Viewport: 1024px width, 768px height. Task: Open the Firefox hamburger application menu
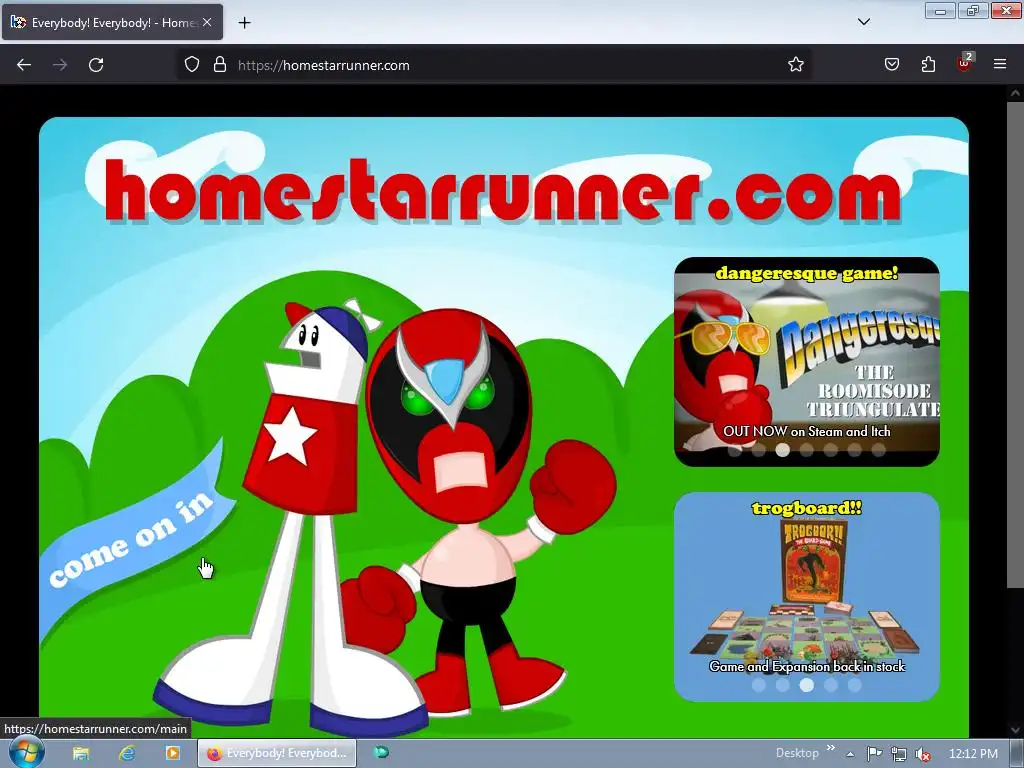pyautogui.click(x=1000, y=65)
